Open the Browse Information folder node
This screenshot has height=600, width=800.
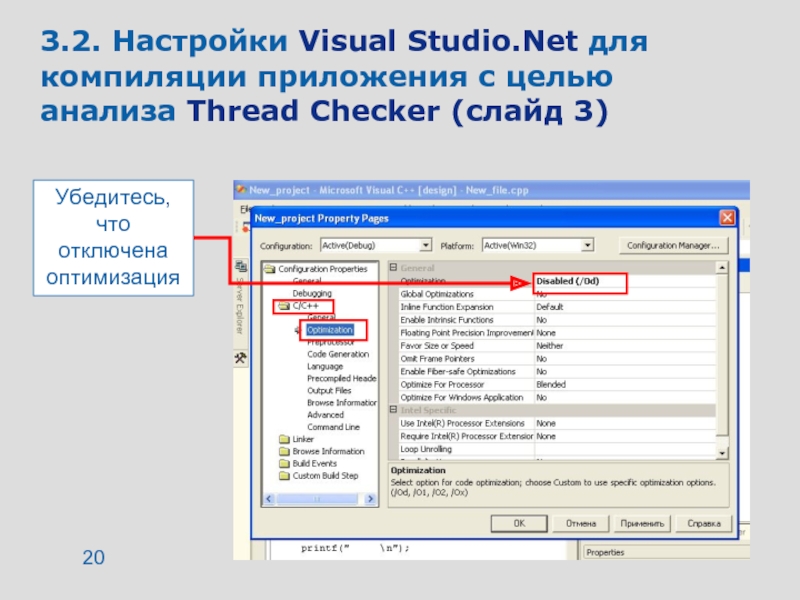tap(328, 452)
